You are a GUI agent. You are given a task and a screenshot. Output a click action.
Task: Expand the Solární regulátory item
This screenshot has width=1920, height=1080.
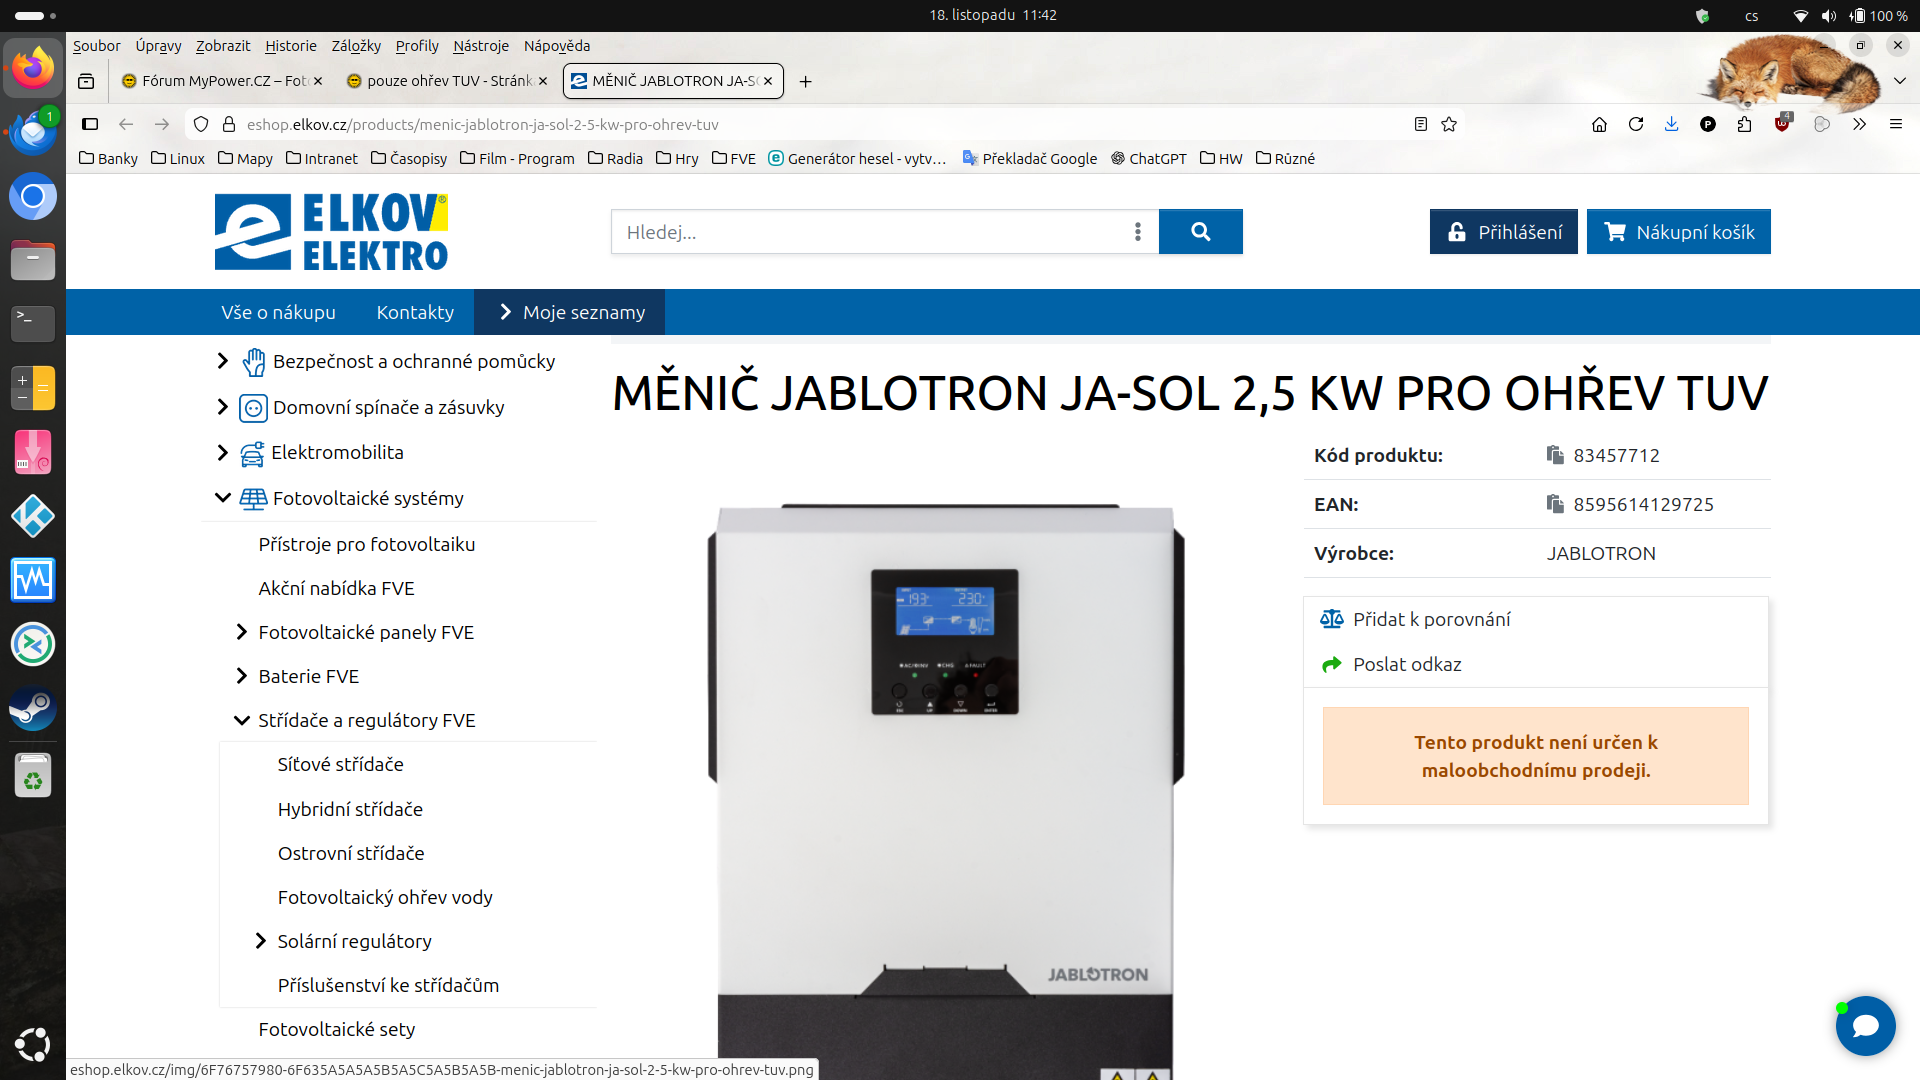pos(260,941)
